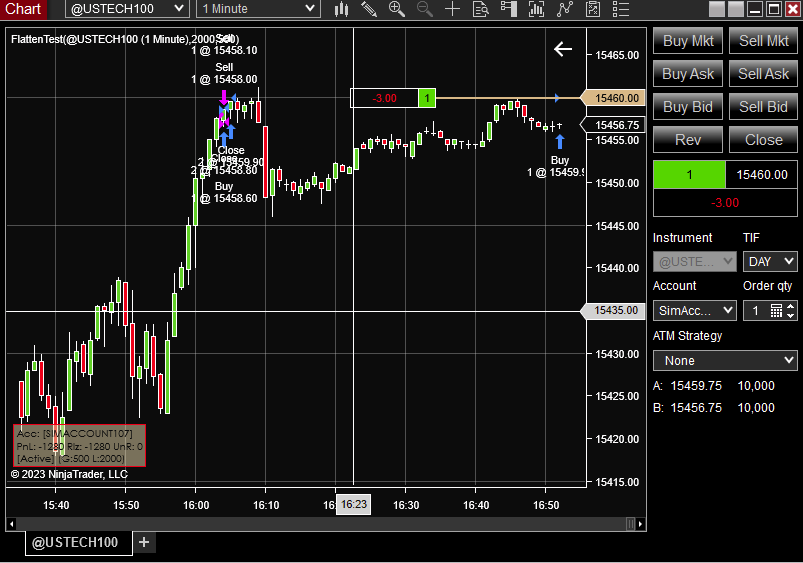The image size is (803, 563).
Task: Click the first gray window link button
Action: pyautogui.click(x=717, y=9)
